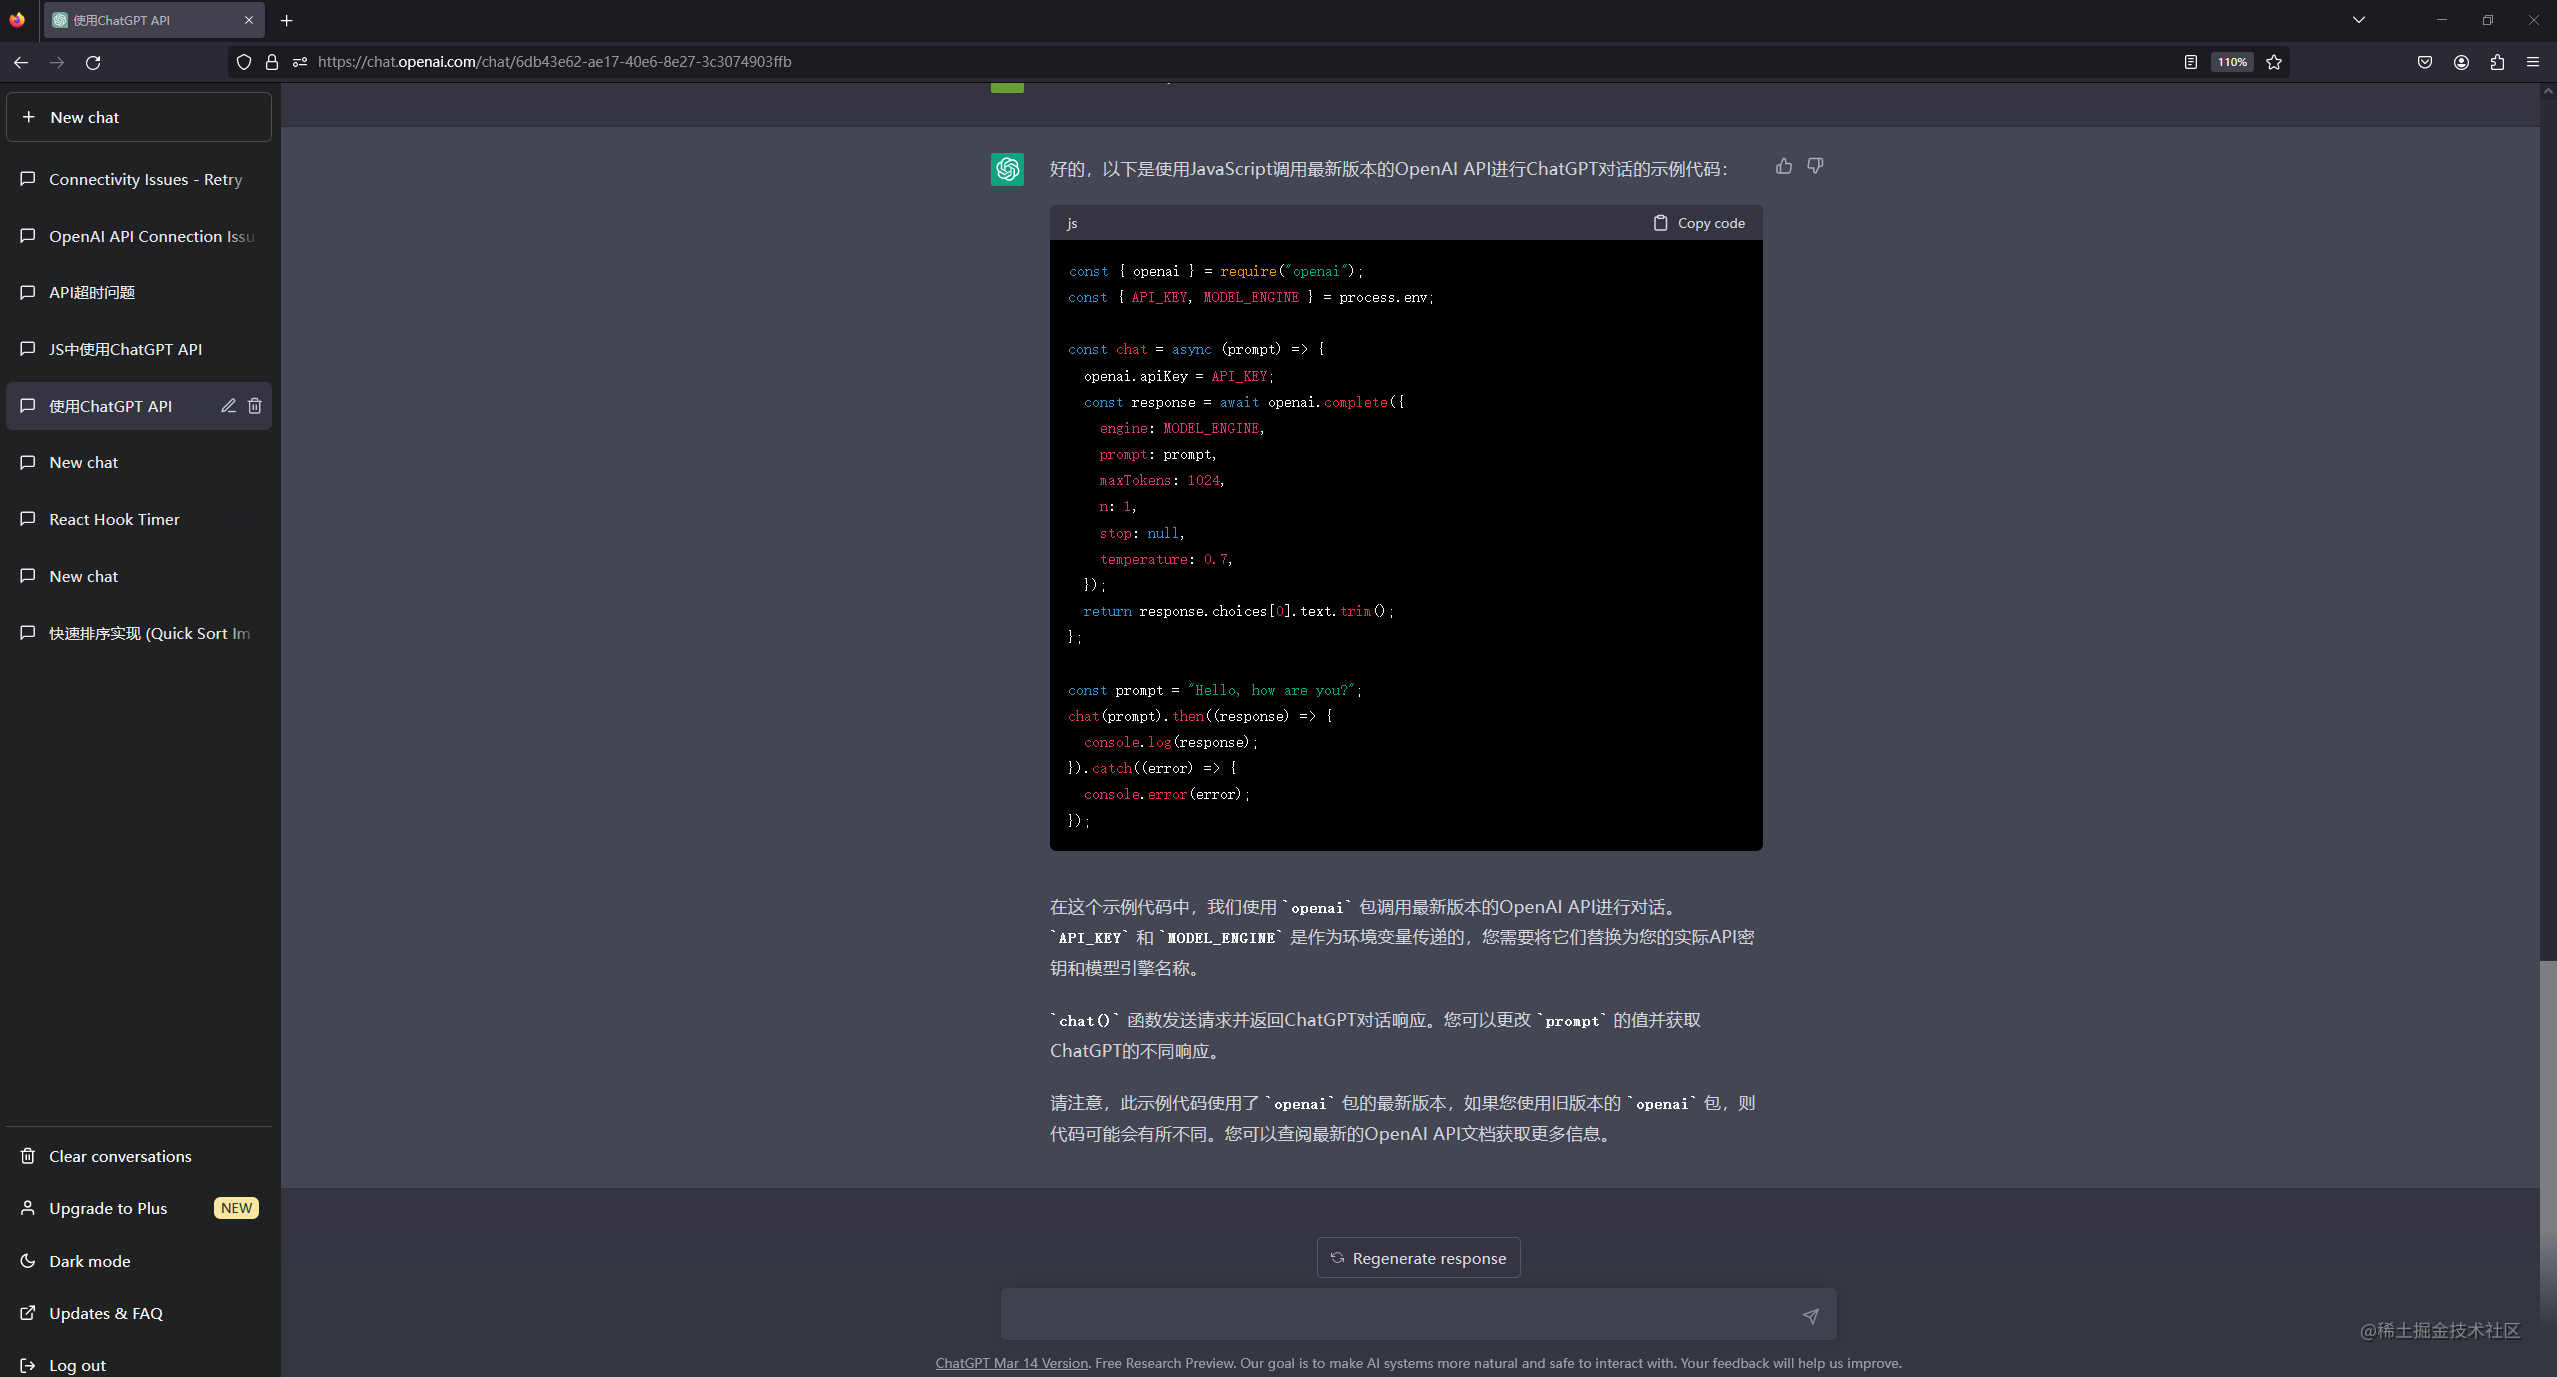The width and height of the screenshot is (2557, 1377).
Task: Open Firefox application hamburger menu
Action: [x=2533, y=62]
